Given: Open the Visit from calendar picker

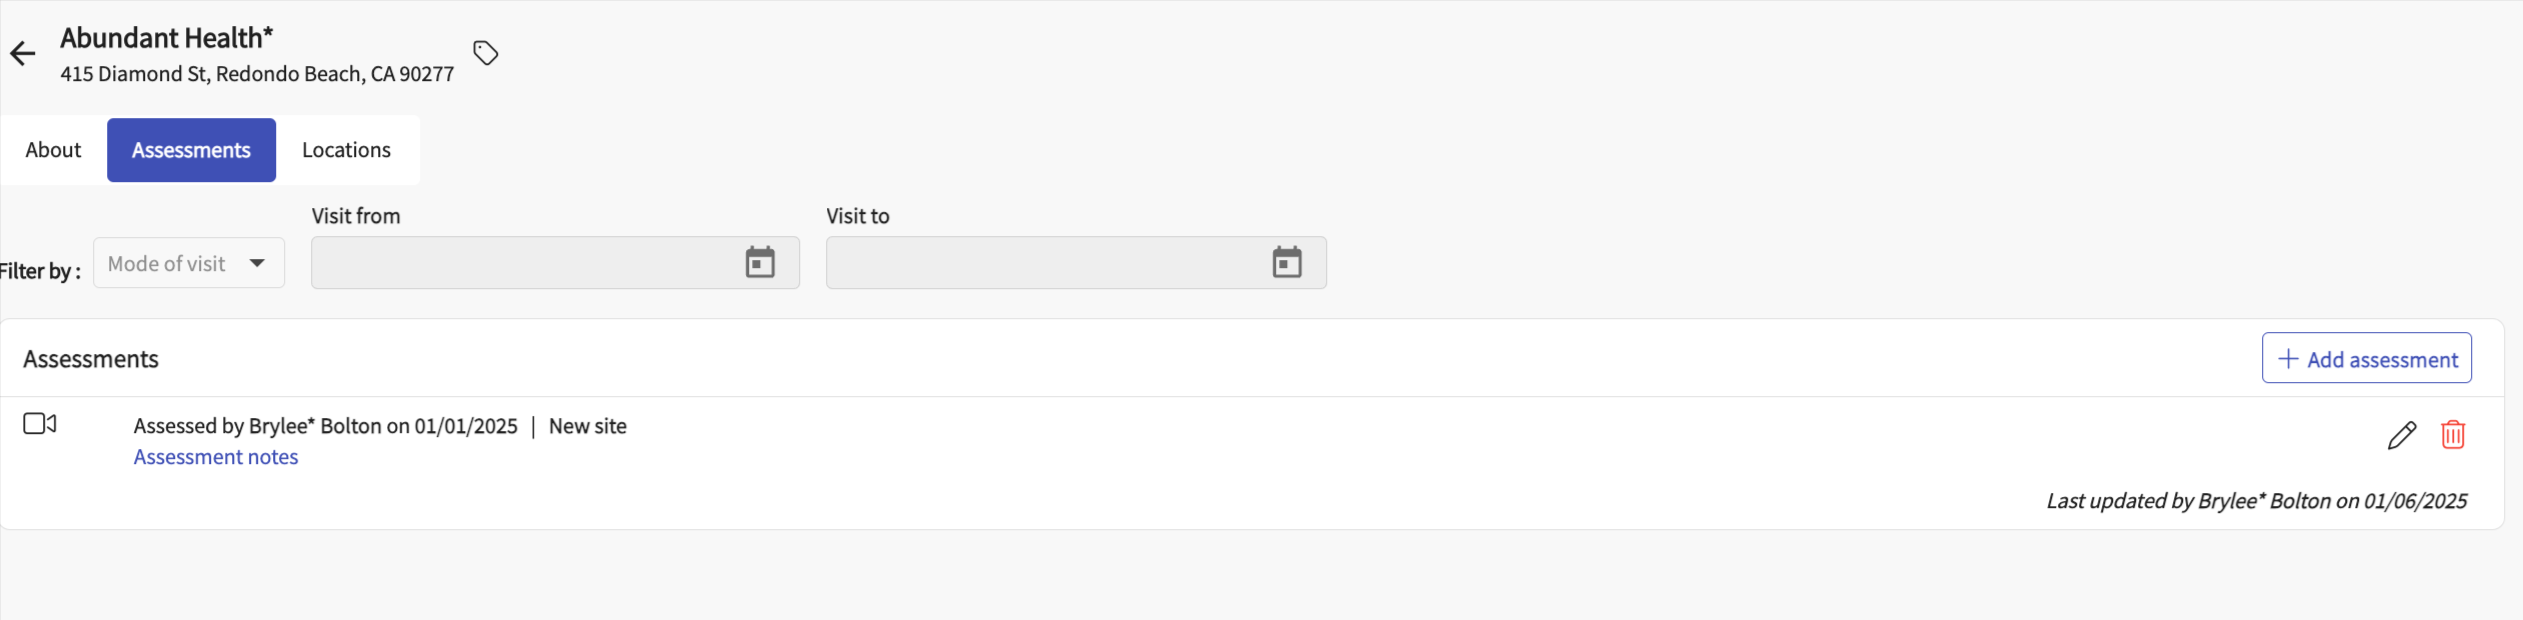Looking at the screenshot, I should point(760,263).
